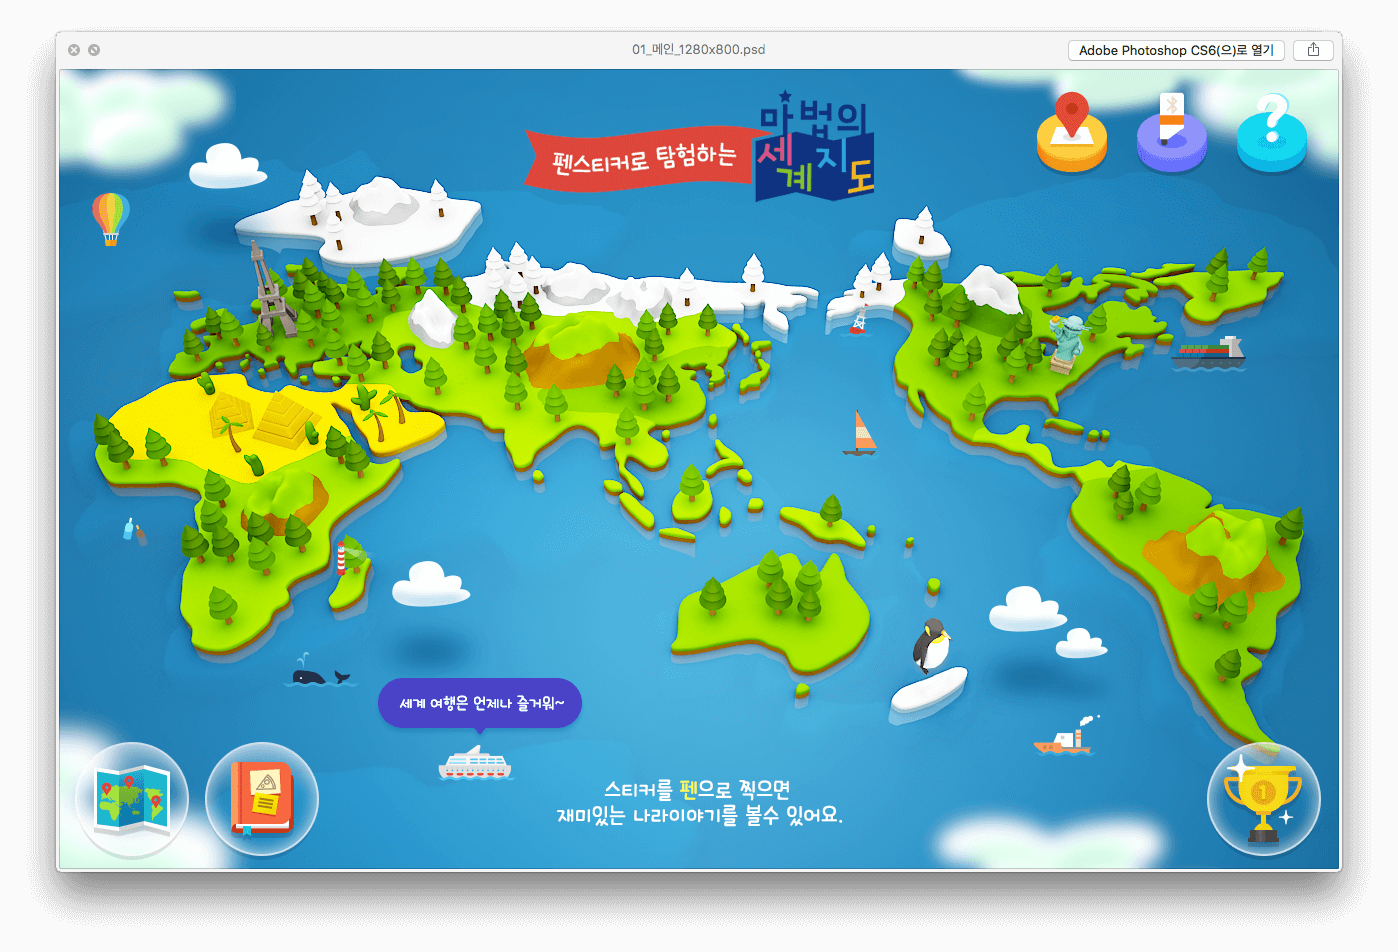Click the red buoy near the ice
The image size is (1398, 952).
tap(859, 320)
